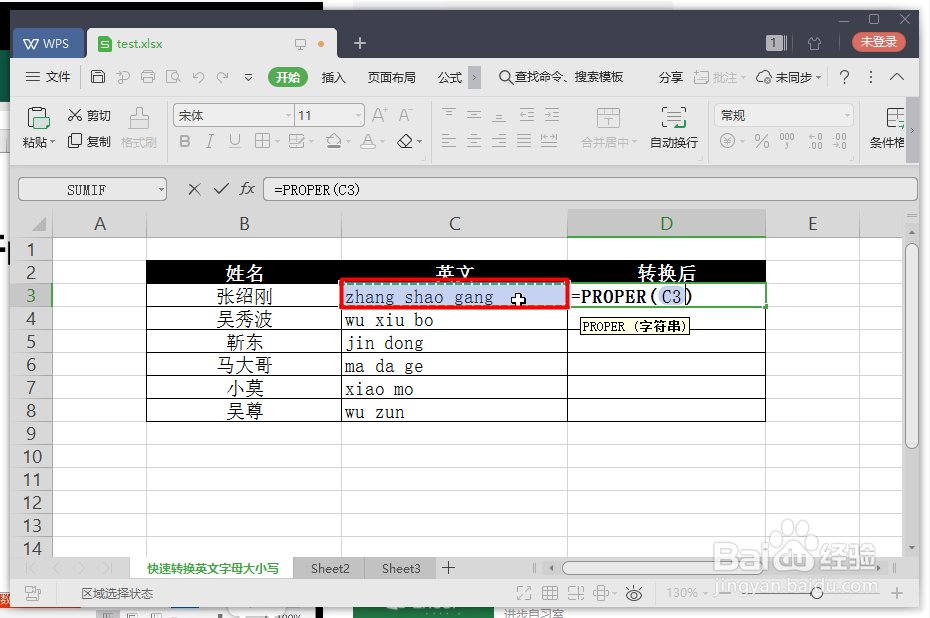
Task: Open Print Preview icon
Action: 173,77
